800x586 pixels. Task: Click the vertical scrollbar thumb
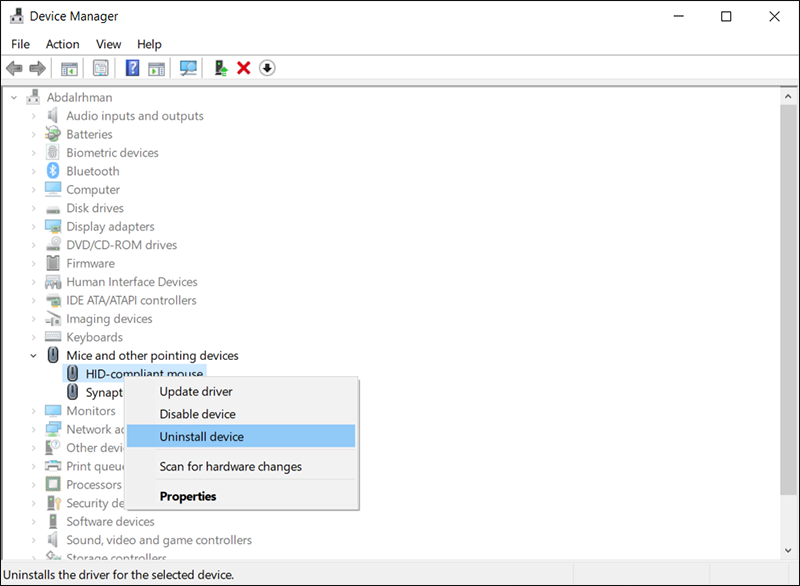click(x=788, y=299)
